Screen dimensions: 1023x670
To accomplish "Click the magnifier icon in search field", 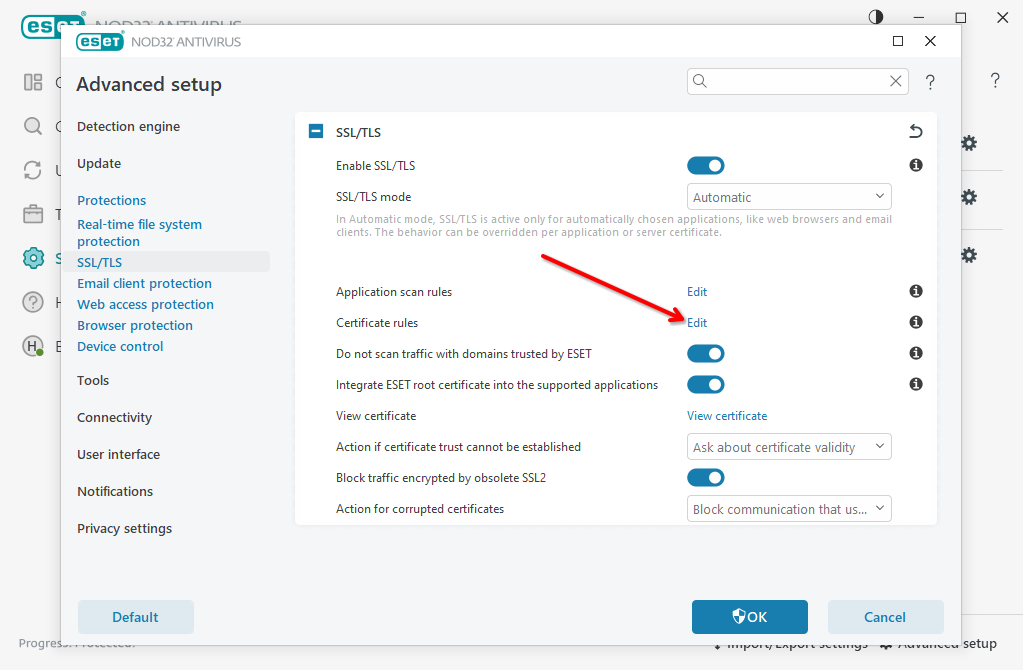I will coord(700,81).
